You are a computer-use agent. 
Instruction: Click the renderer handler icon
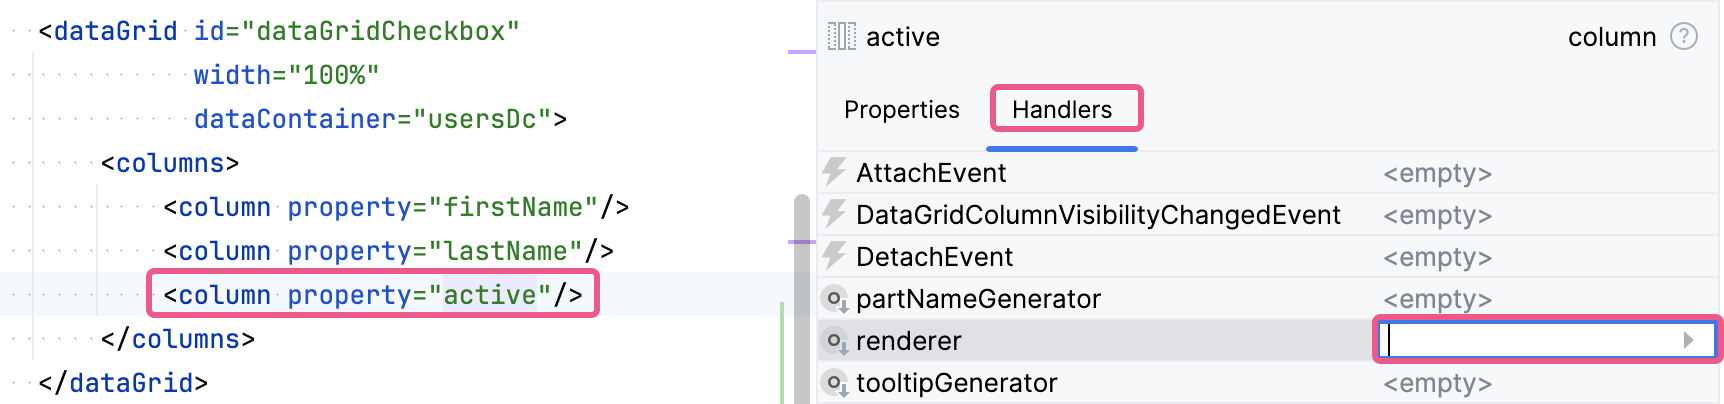coord(834,341)
